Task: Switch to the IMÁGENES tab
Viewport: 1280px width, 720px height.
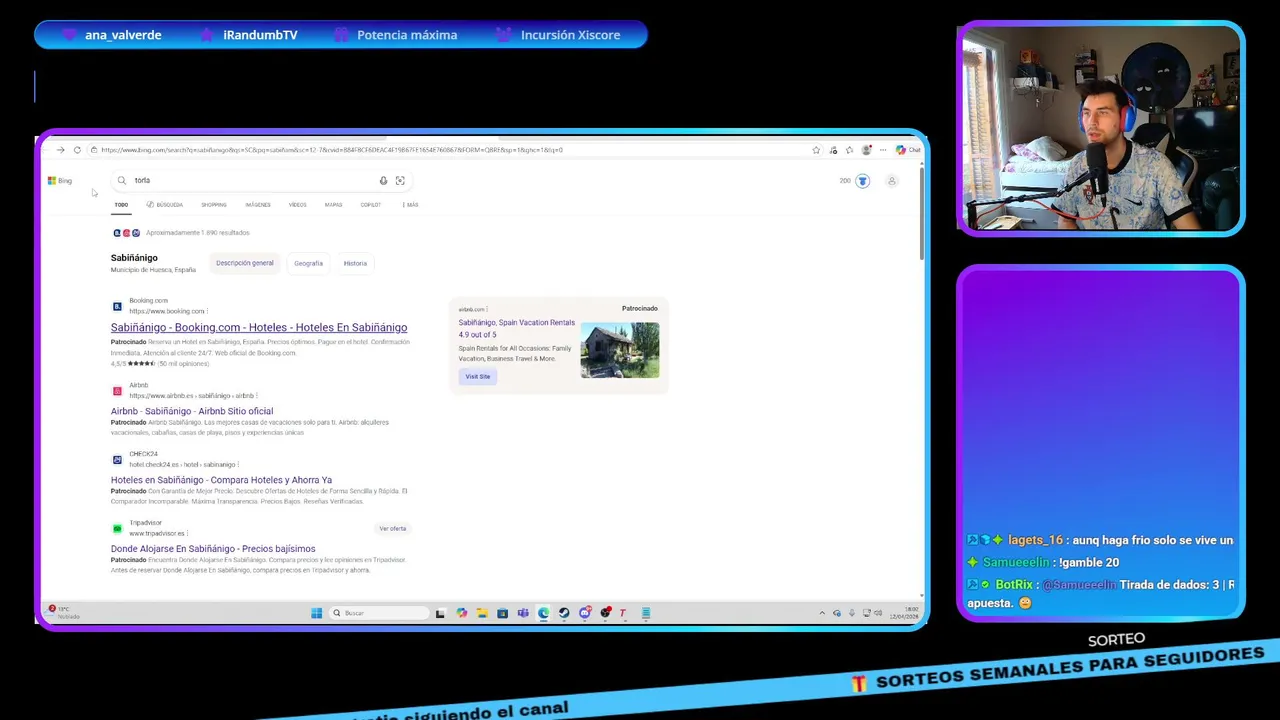Action: pos(258,205)
